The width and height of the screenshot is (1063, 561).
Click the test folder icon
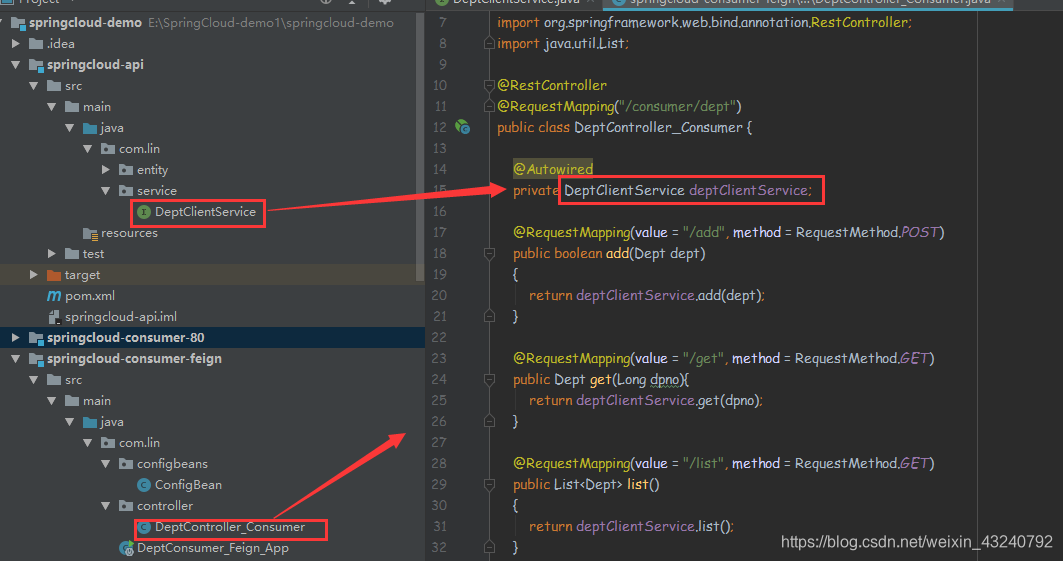coord(72,254)
